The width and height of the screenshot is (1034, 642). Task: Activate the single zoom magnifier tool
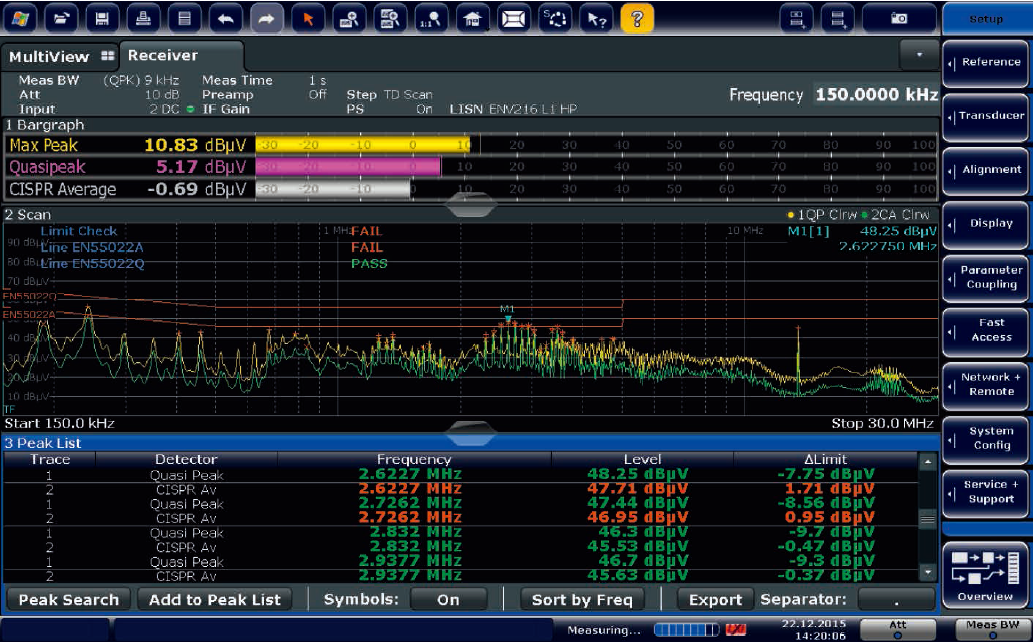(349, 18)
